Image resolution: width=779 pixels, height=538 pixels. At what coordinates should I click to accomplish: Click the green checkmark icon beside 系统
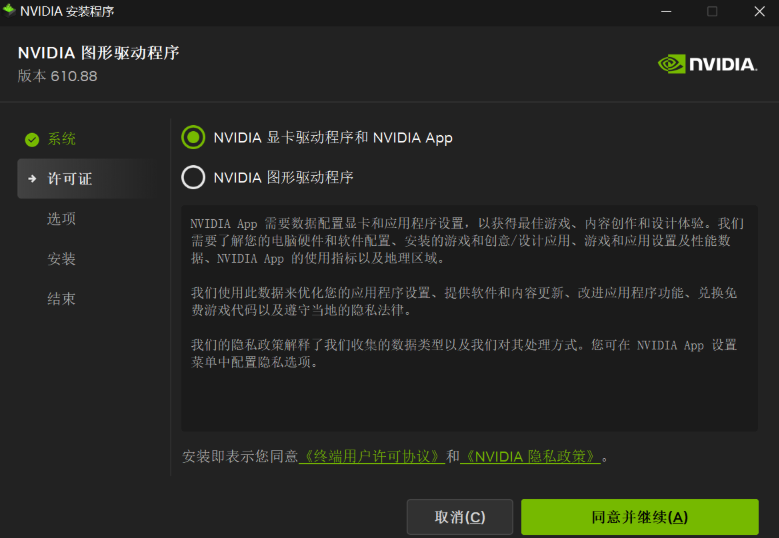pos(32,140)
